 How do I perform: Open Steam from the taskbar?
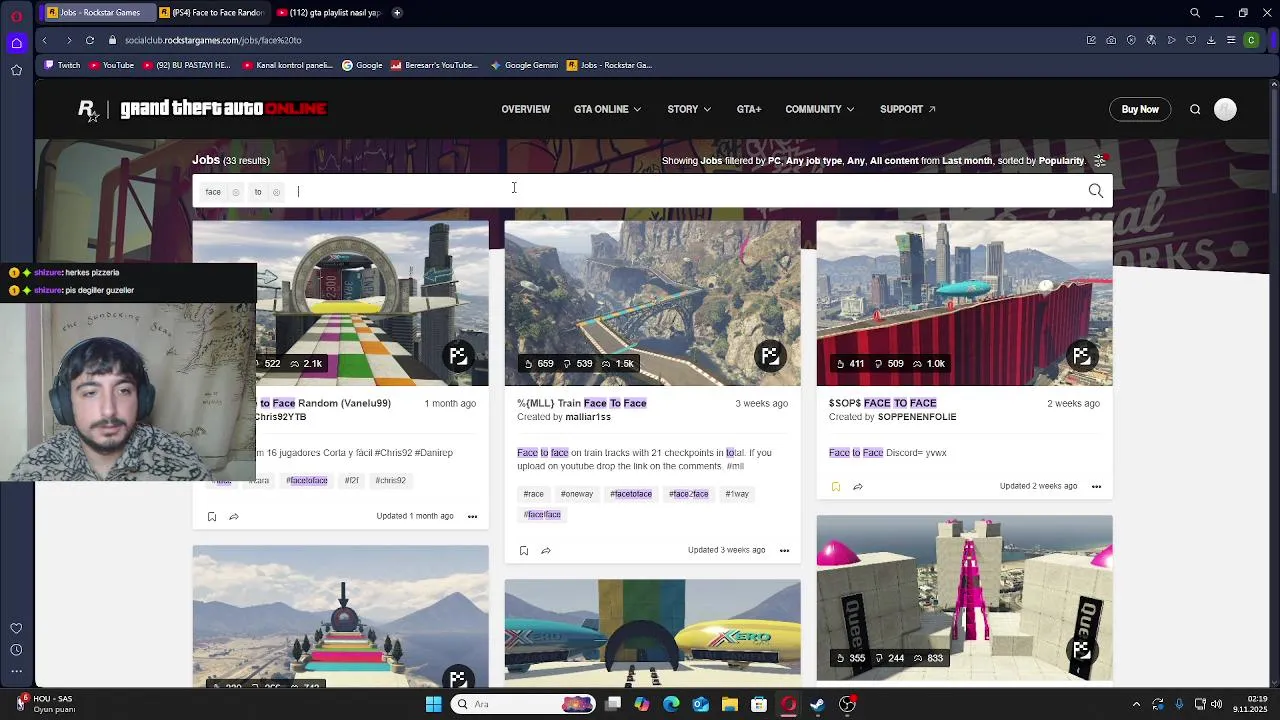(817, 704)
